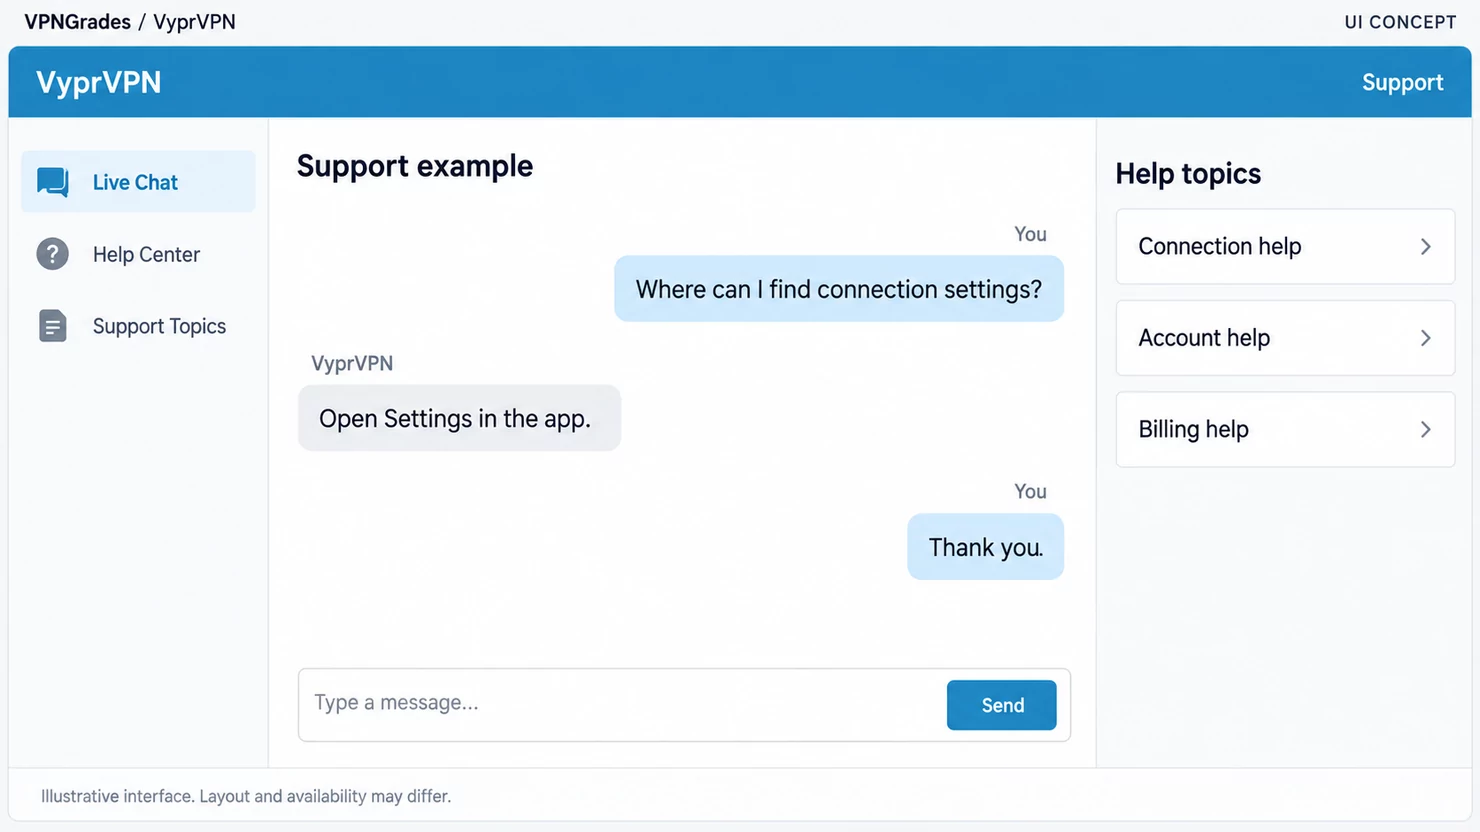This screenshot has height=832, width=1480.
Task: Click the 'UI CONCEPT' label
Action: coord(1400,22)
